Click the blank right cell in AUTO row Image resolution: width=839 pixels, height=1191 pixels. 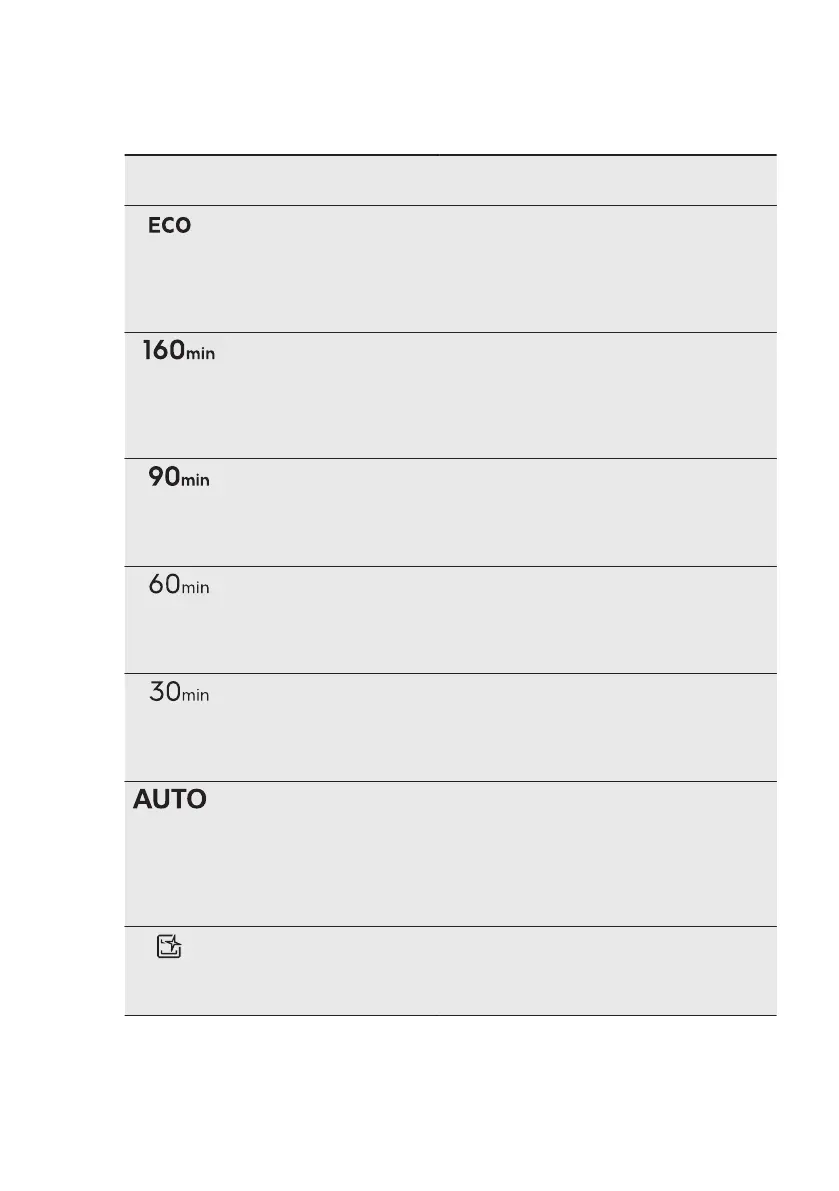click(606, 853)
